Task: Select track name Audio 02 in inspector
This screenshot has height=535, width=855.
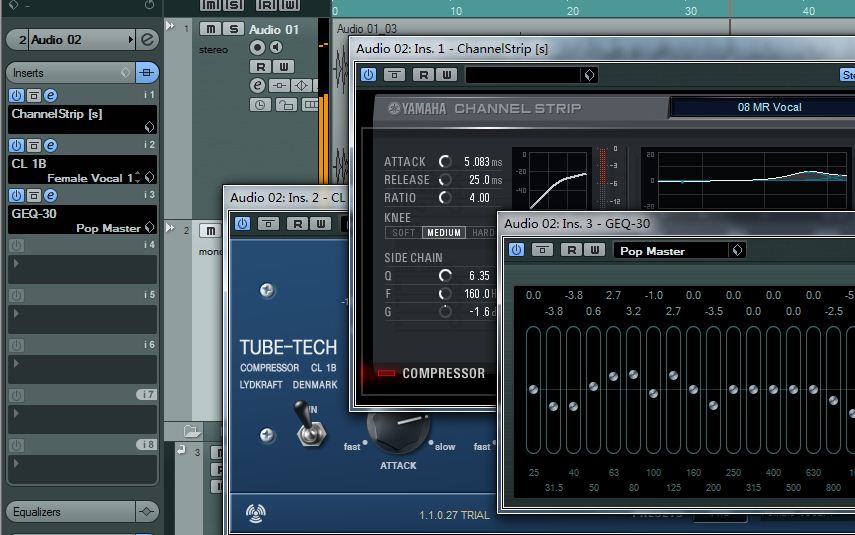Action: pos(78,40)
